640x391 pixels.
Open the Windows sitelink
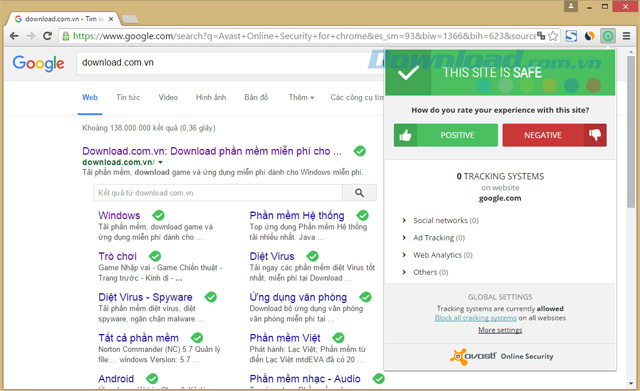(119, 215)
